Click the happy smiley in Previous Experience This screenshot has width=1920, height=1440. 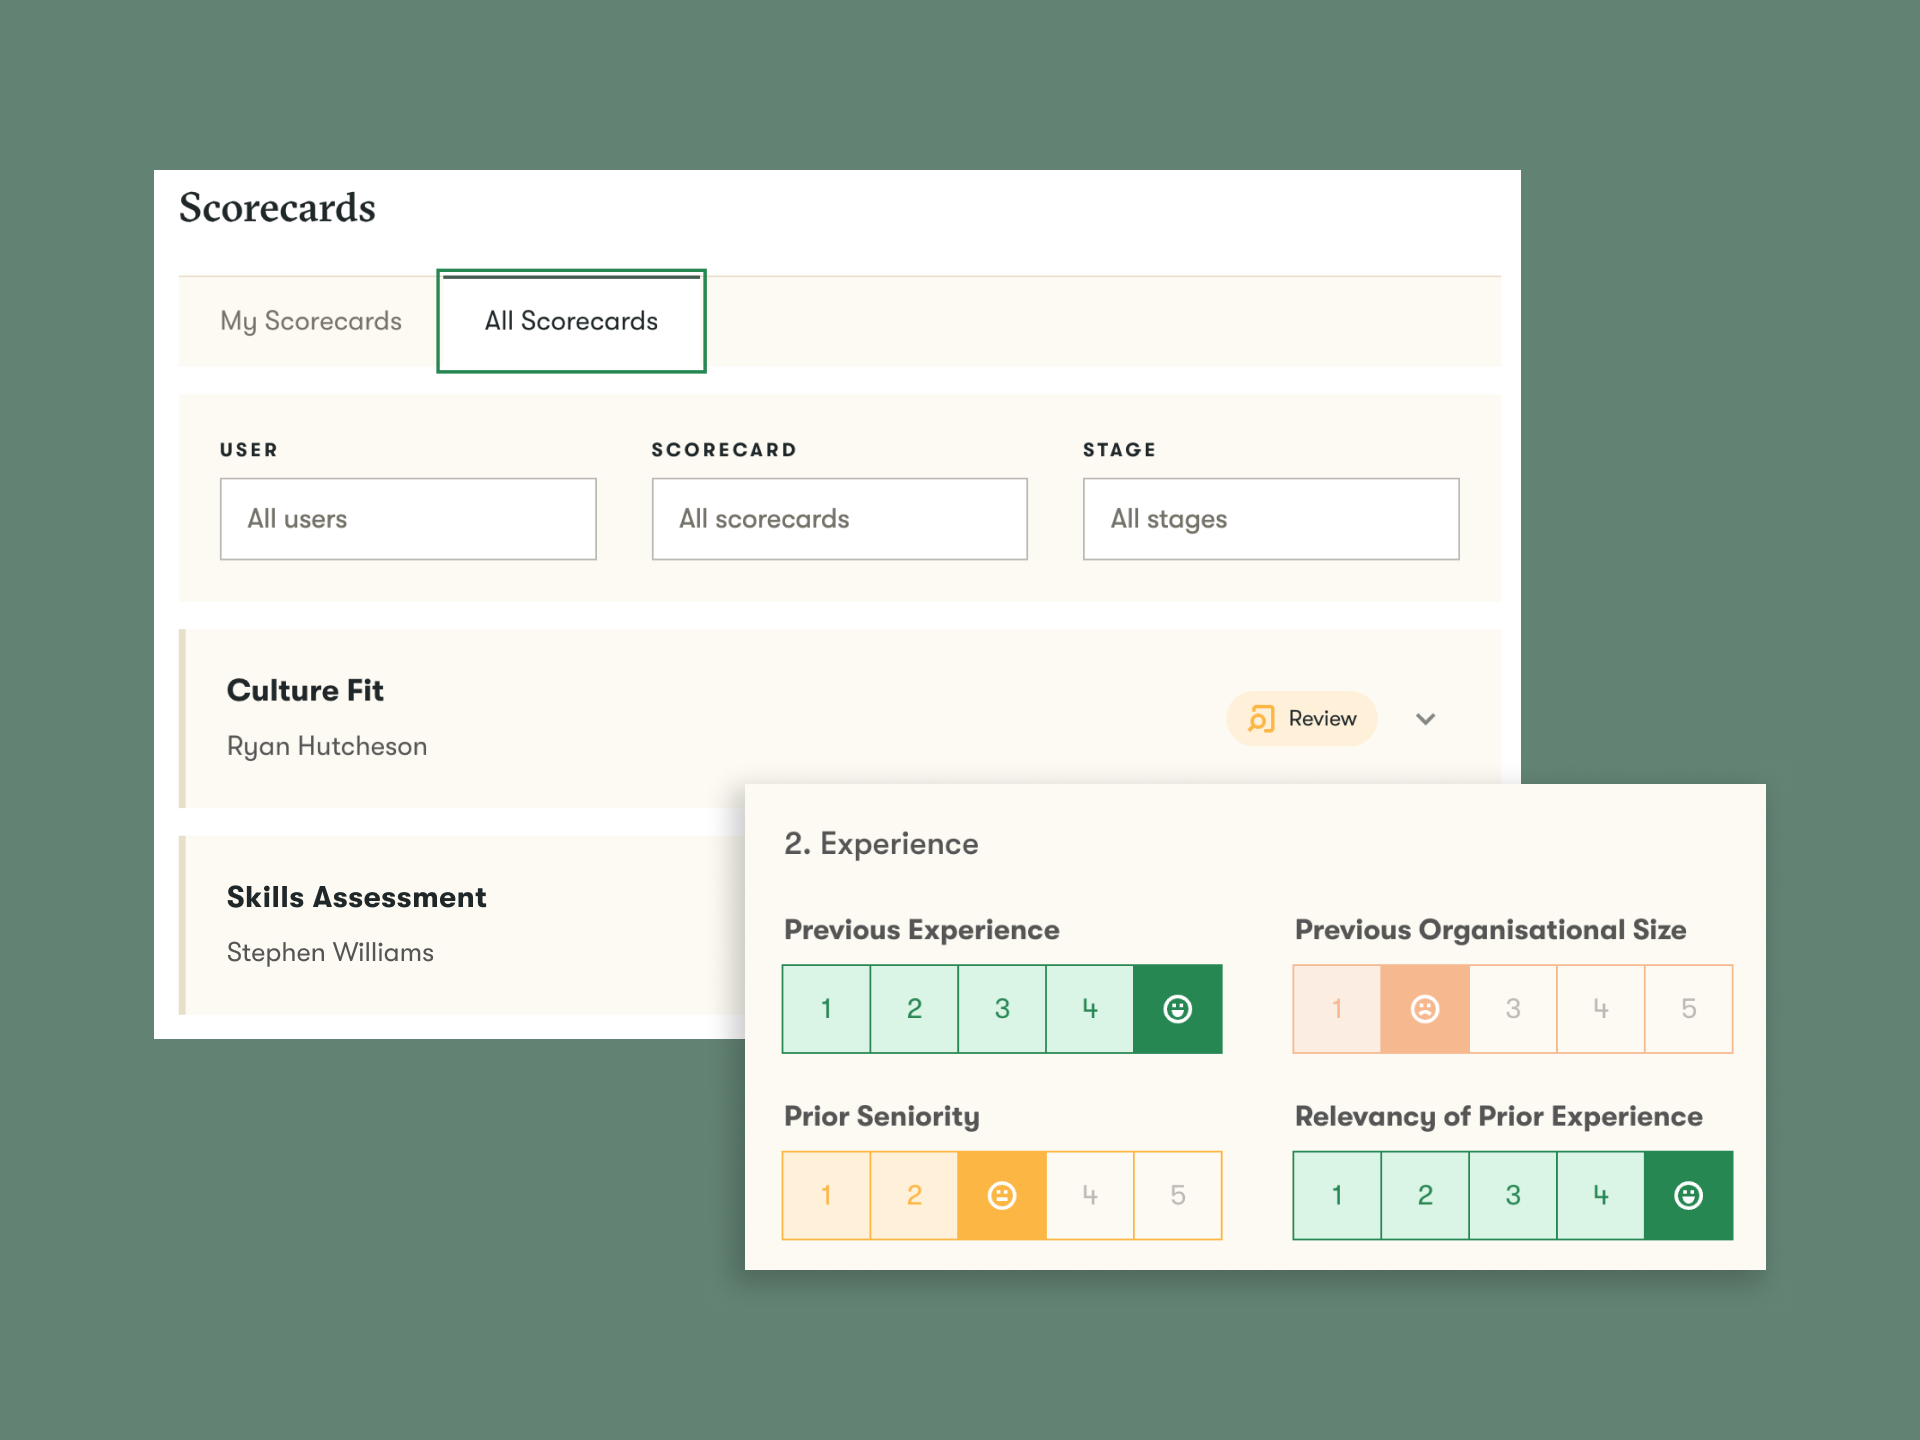(1177, 1009)
